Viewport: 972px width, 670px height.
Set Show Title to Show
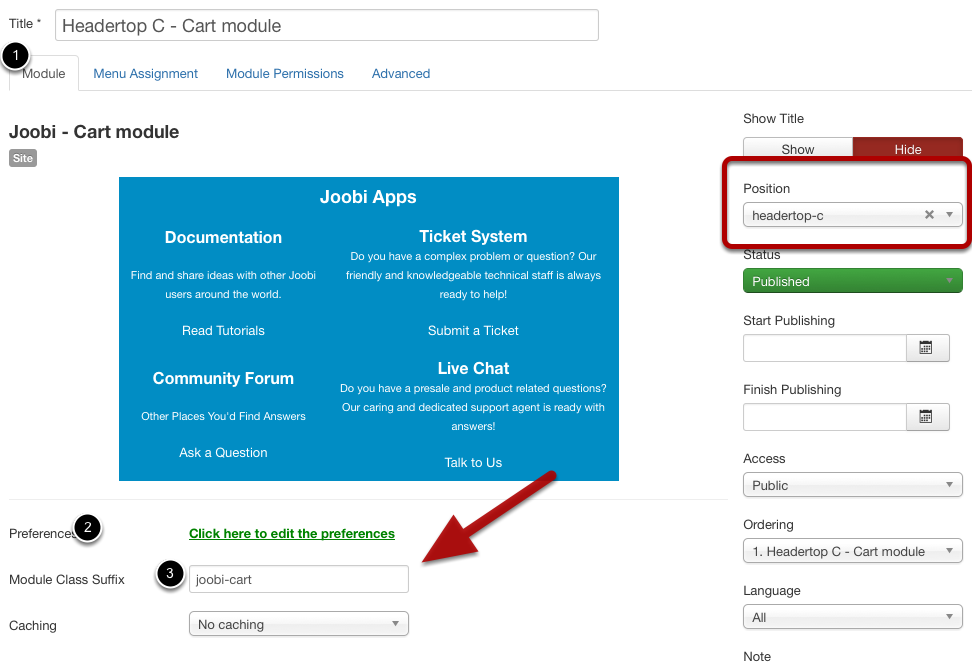pos(798,148)
